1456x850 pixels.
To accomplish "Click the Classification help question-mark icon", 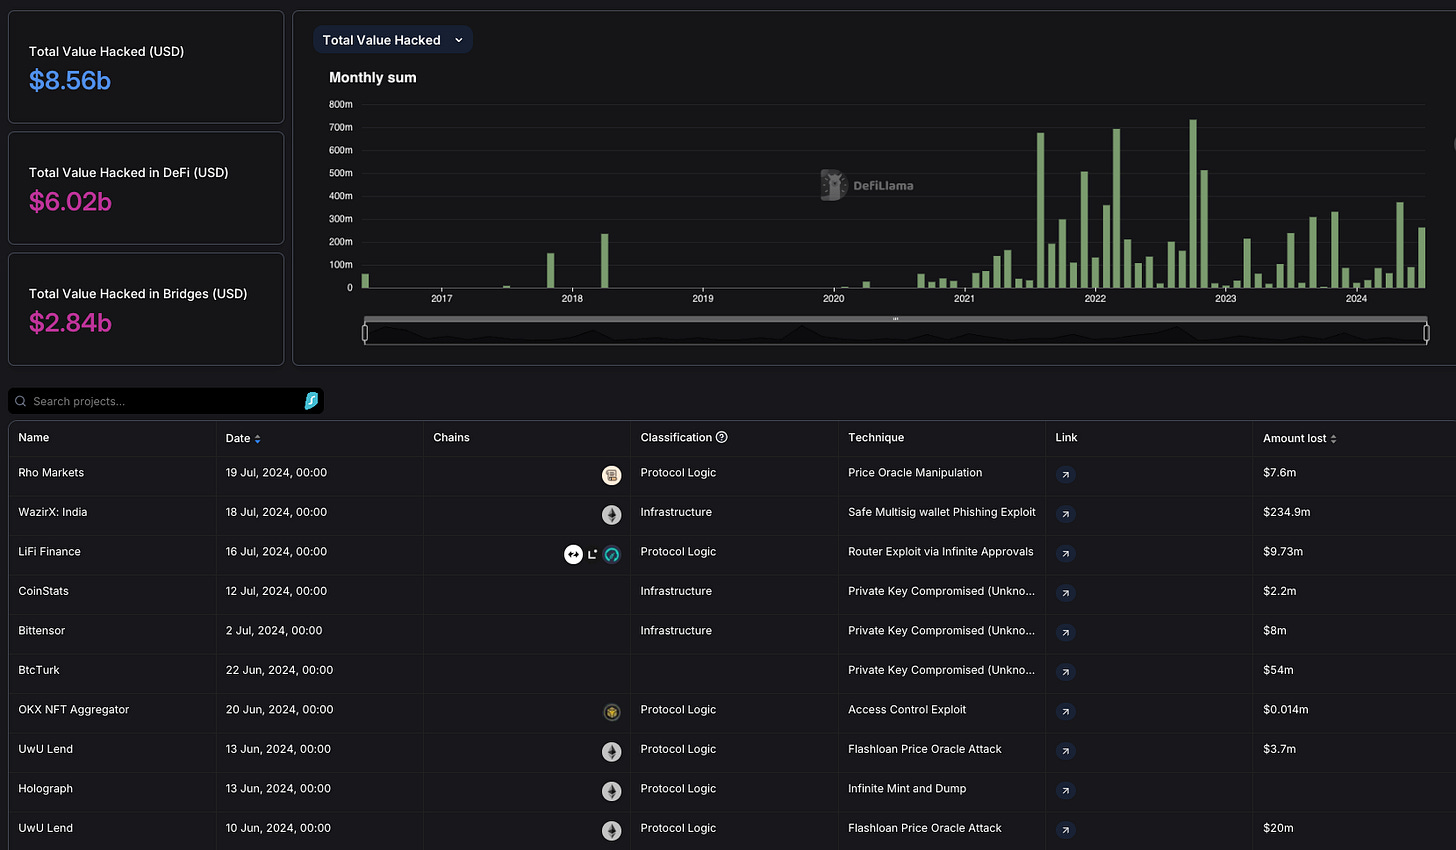I will 722,437.
